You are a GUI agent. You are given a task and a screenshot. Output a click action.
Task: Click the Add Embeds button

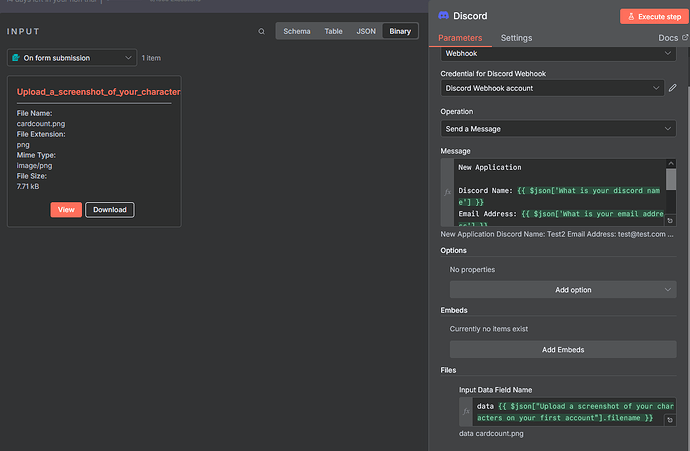point(563,349)
